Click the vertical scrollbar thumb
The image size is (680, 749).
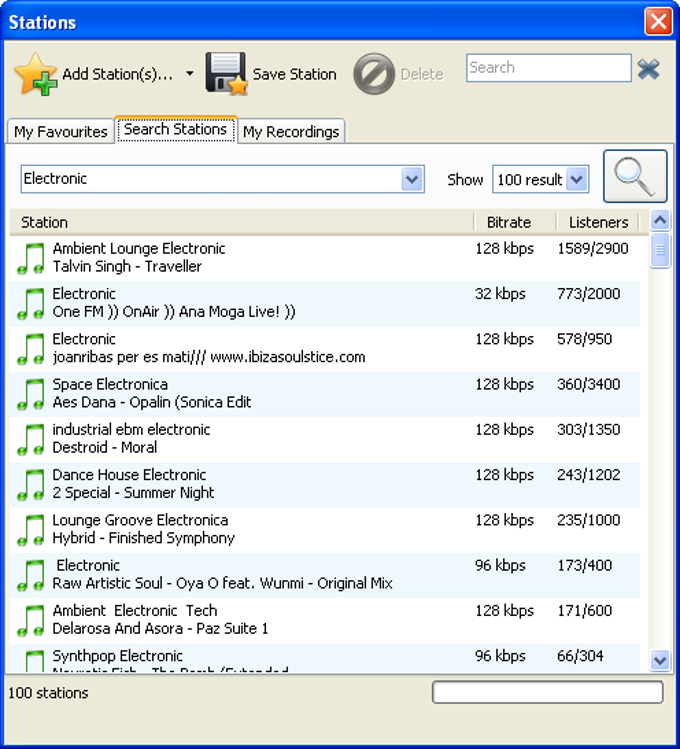pyautogui.click(x=660, y=250)
